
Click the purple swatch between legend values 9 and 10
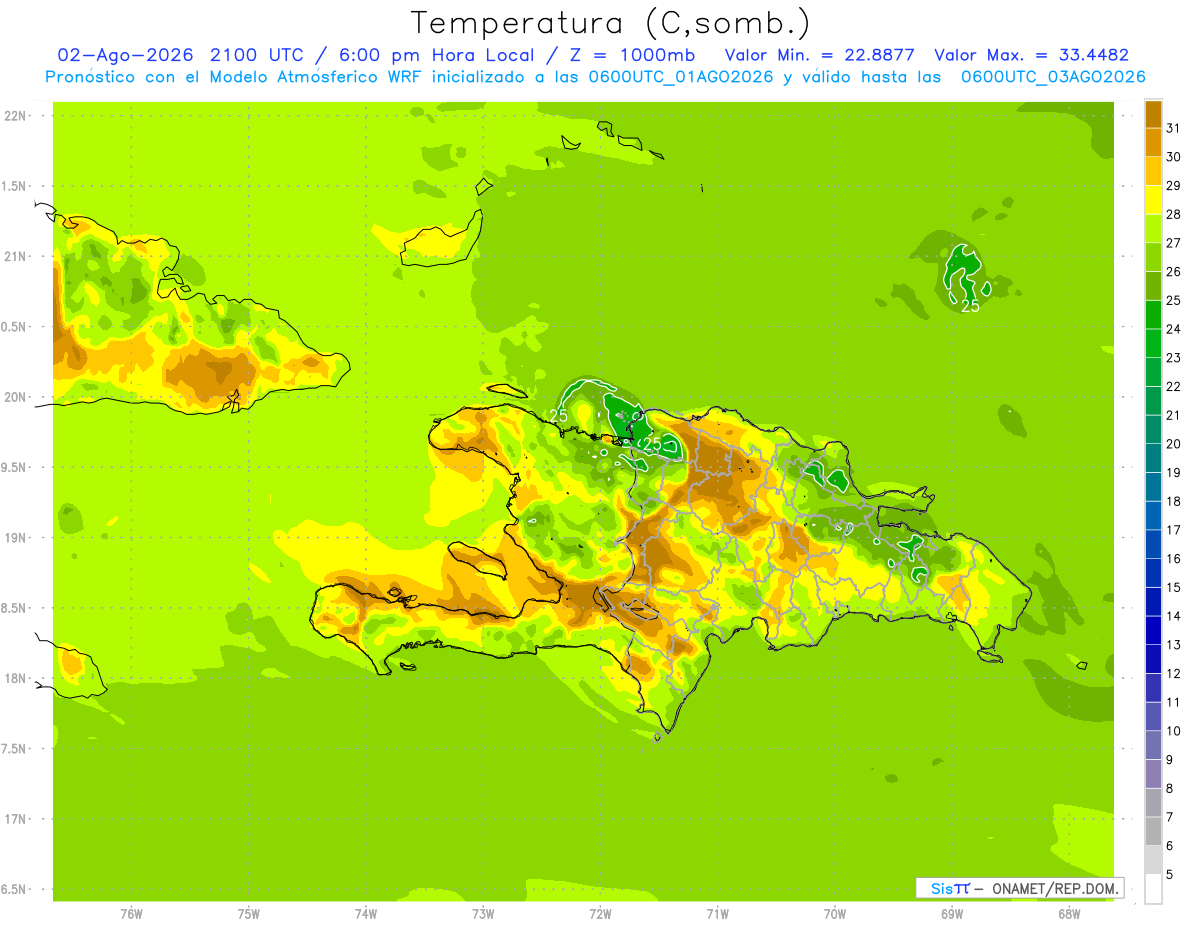click(1153, 745)
